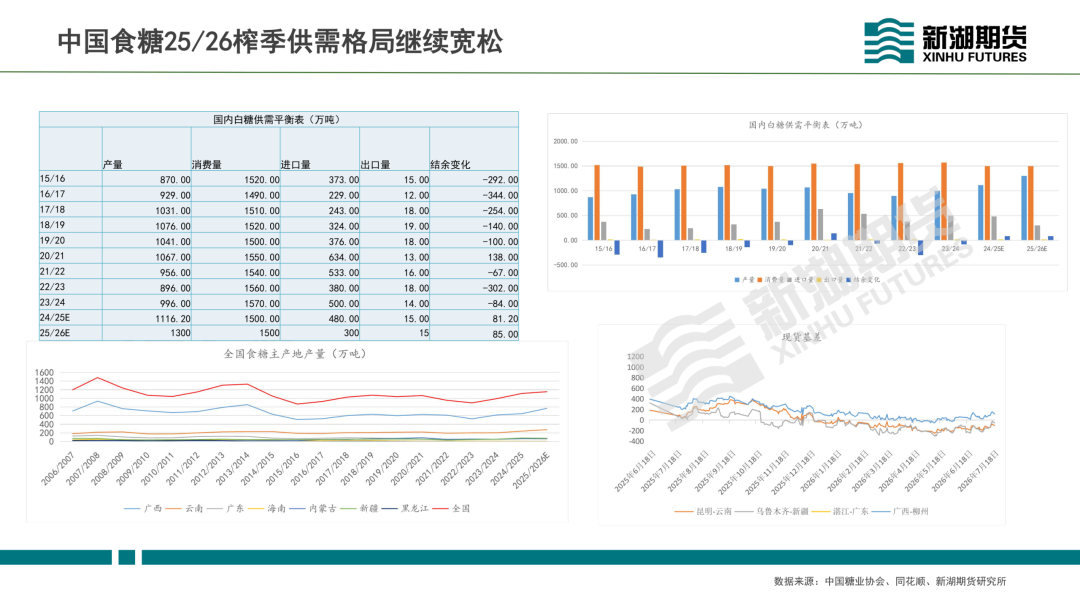Select the 消费量 column header
The height and width of the screenshot is (608, 1080).
(x=207, y=165)
